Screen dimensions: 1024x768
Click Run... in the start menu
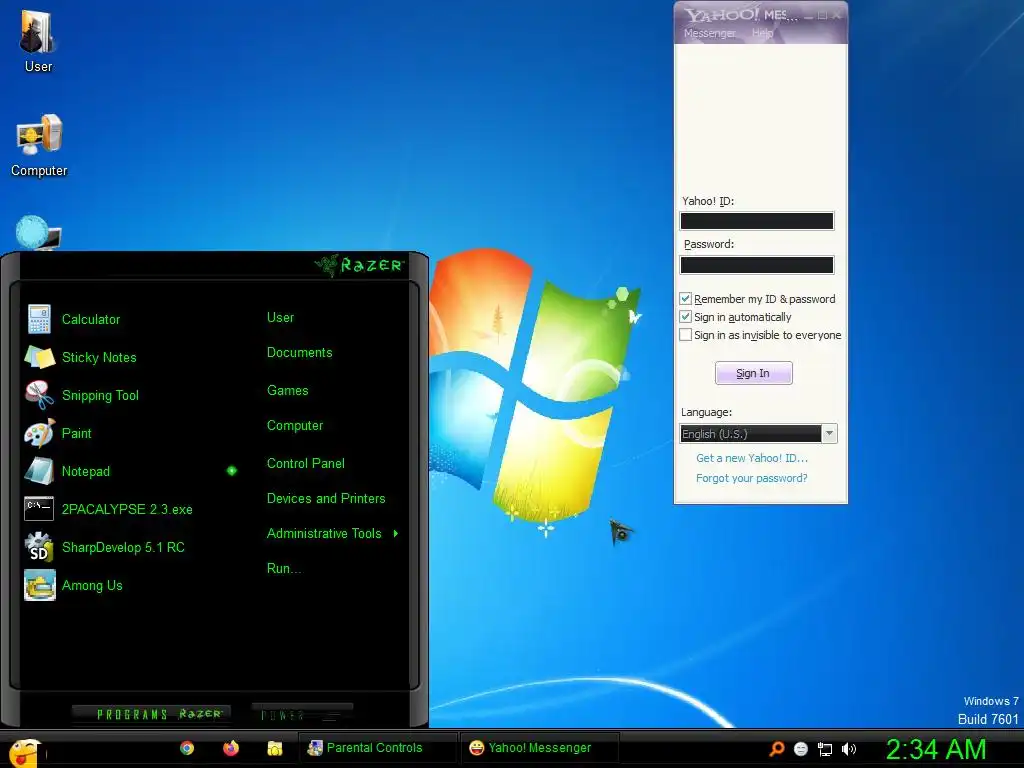tap(284, 569)
